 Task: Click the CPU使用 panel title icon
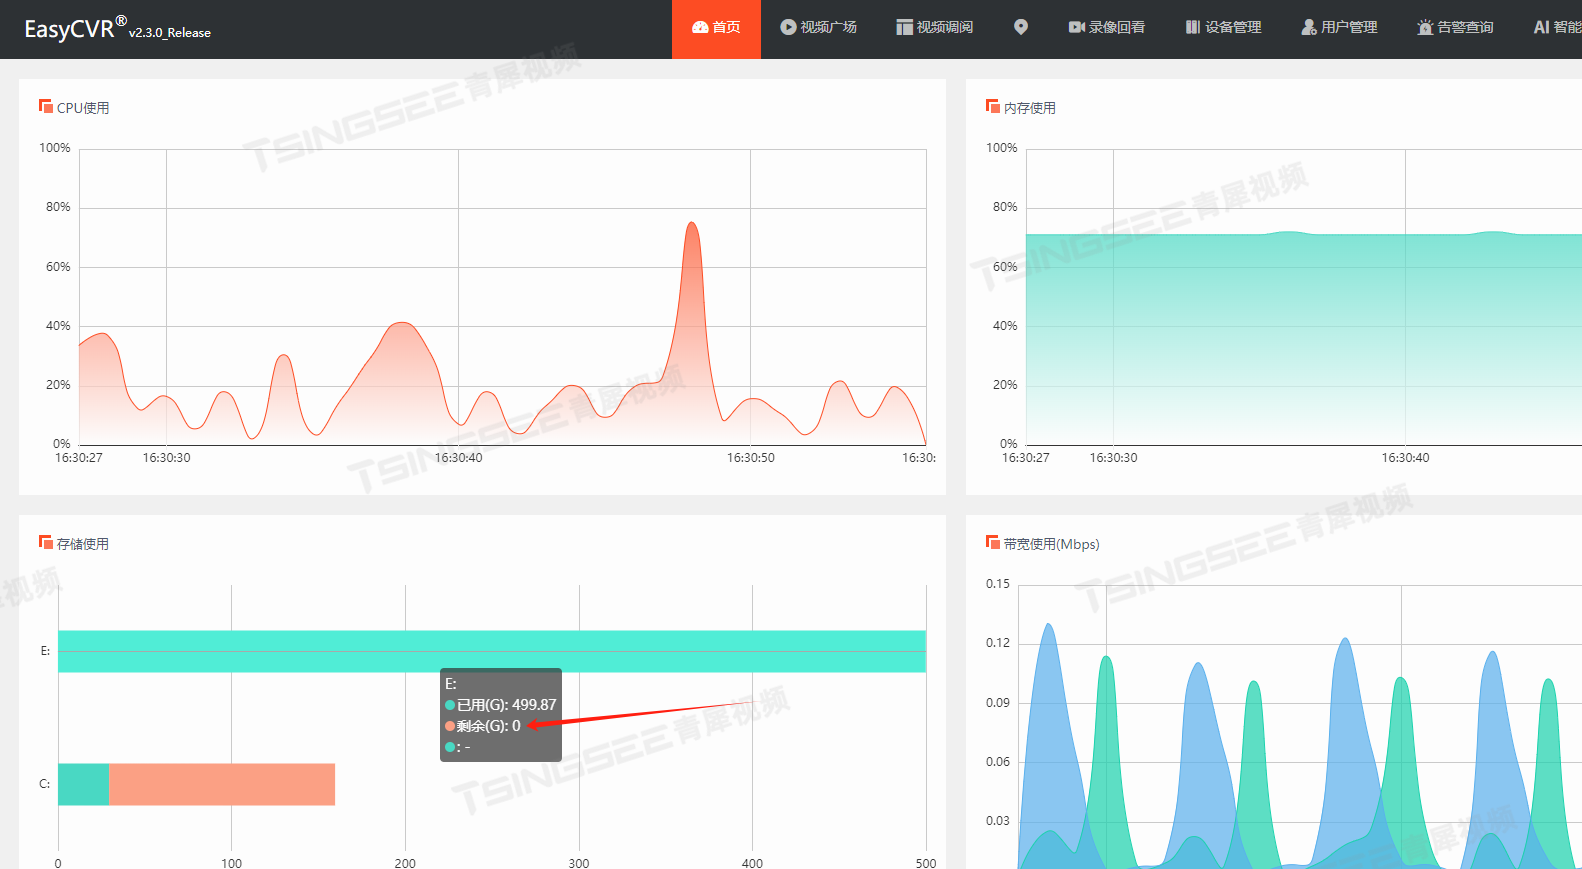pos(45,107)
